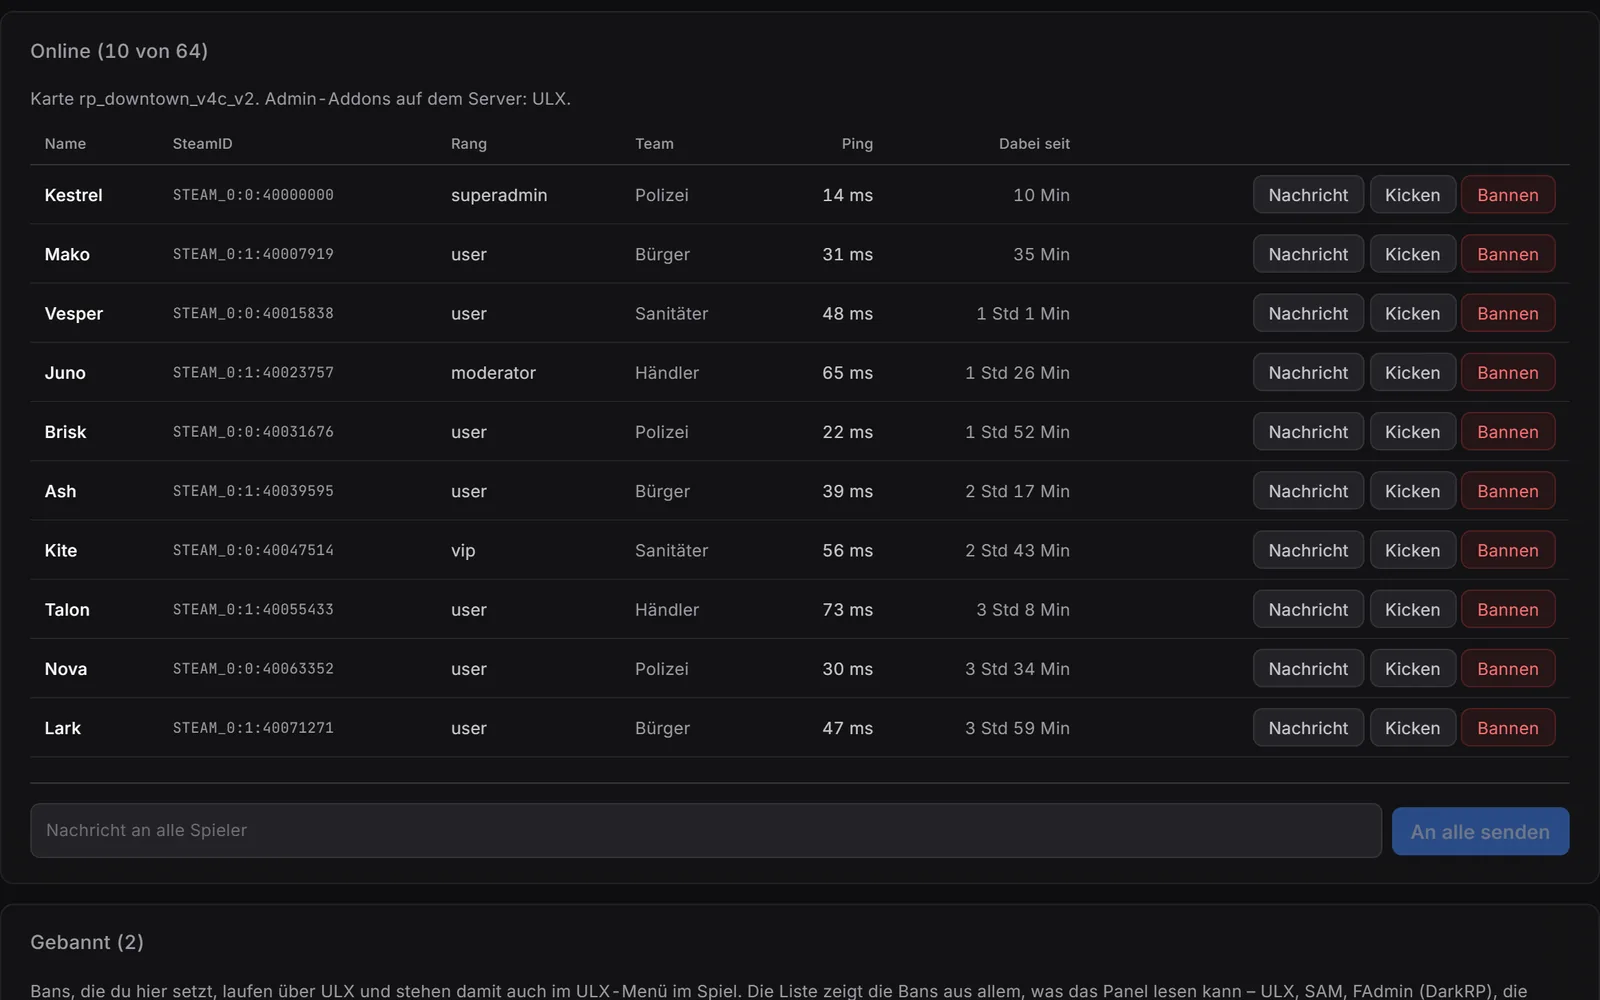1600x1000 pixels.
Task: Click the Ping column header
Action: point(857,143)
